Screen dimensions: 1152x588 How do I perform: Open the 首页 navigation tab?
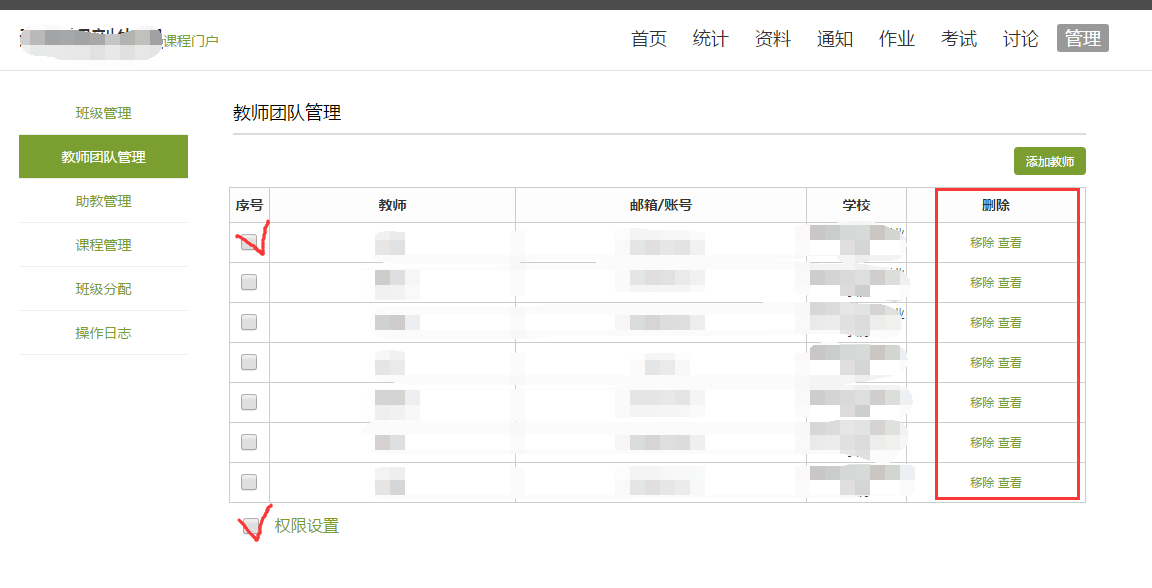tap(649, 39)
